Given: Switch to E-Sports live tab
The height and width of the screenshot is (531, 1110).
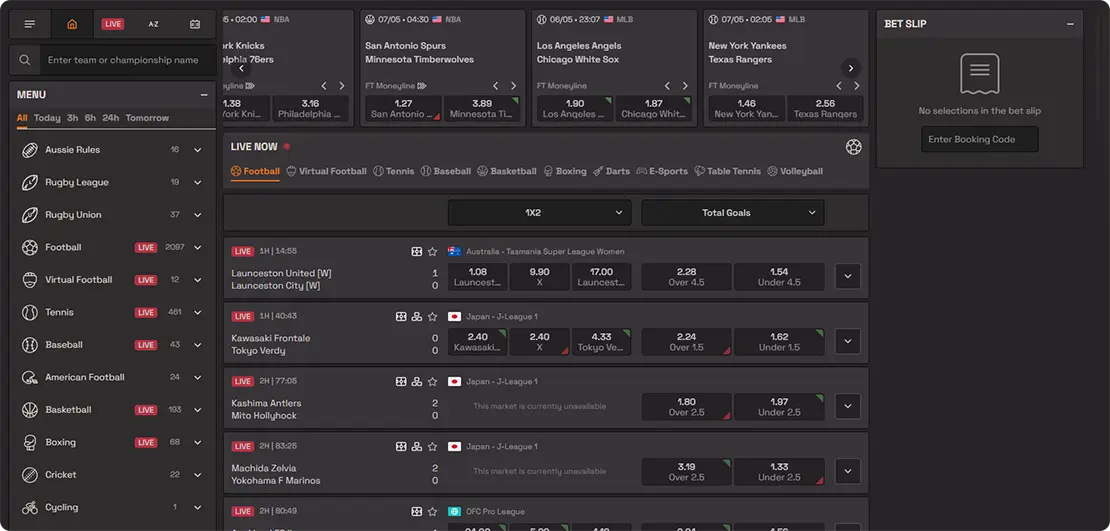Looking at the screenshot, I should [662, 171].
